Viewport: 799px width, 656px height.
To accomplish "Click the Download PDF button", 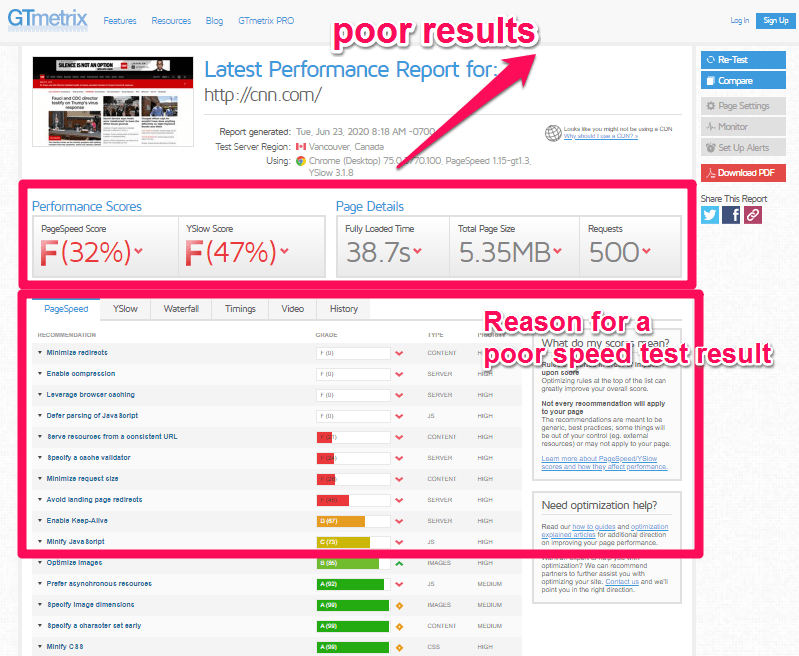I will point(743,173).
